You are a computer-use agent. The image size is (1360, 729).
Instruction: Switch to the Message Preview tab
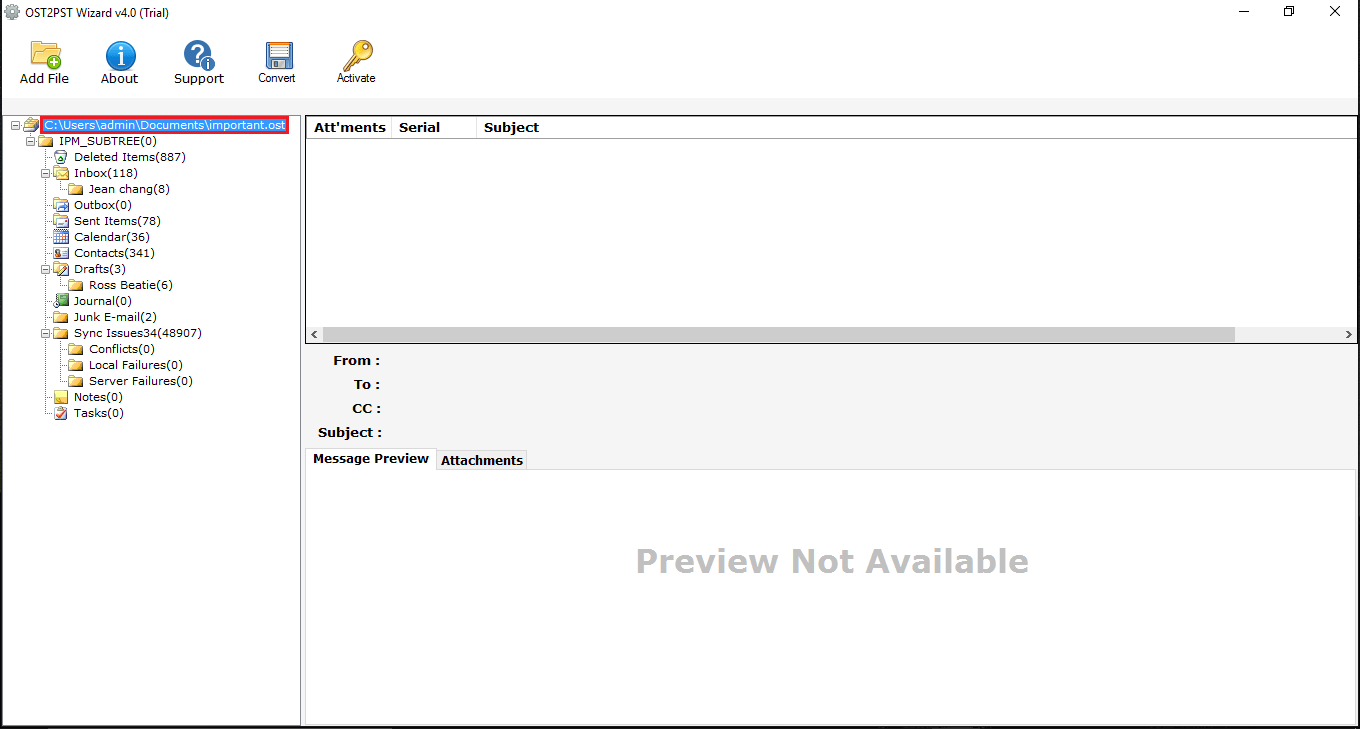(371, 459)
